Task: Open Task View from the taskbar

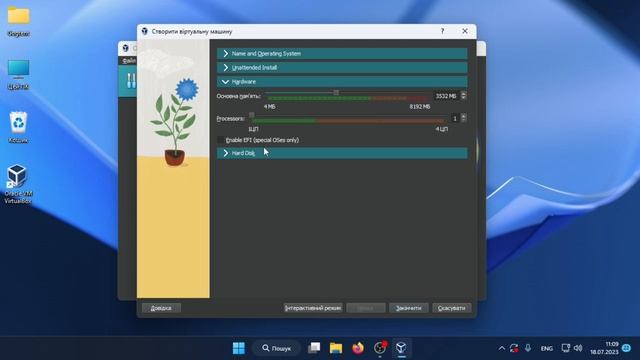Action: (314, 348)
